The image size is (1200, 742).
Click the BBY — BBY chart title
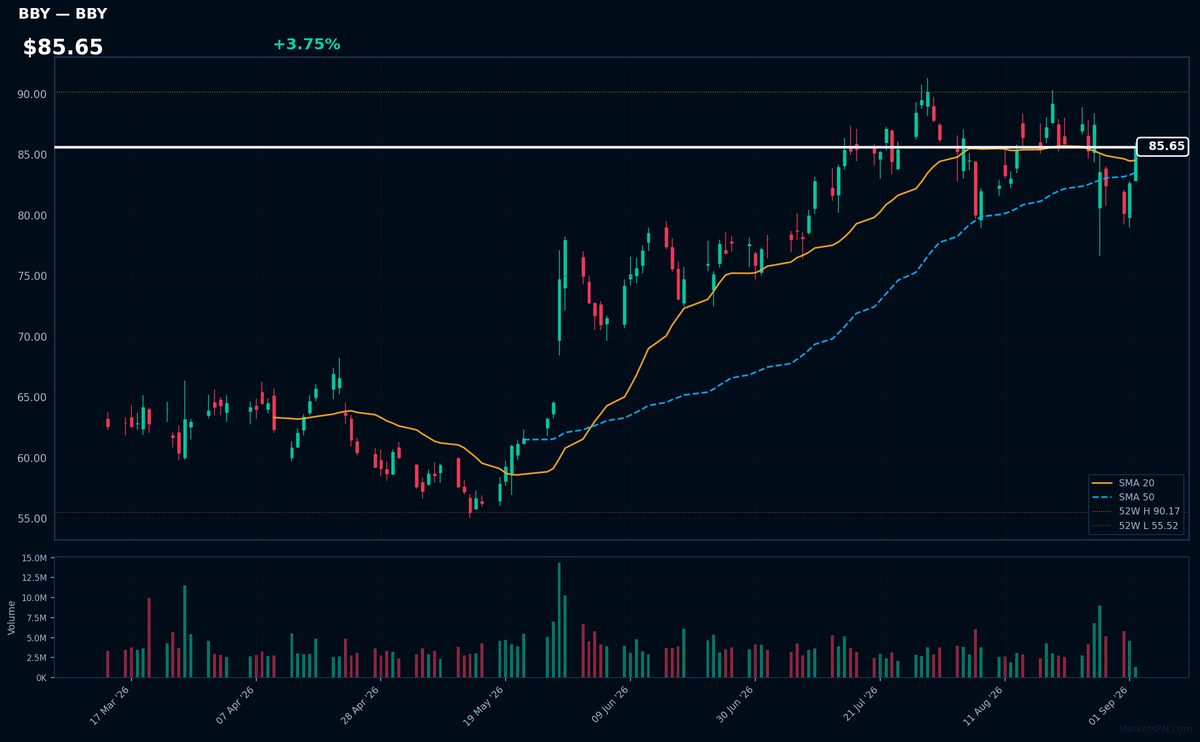pyautogui.click(x=63, y=14)
